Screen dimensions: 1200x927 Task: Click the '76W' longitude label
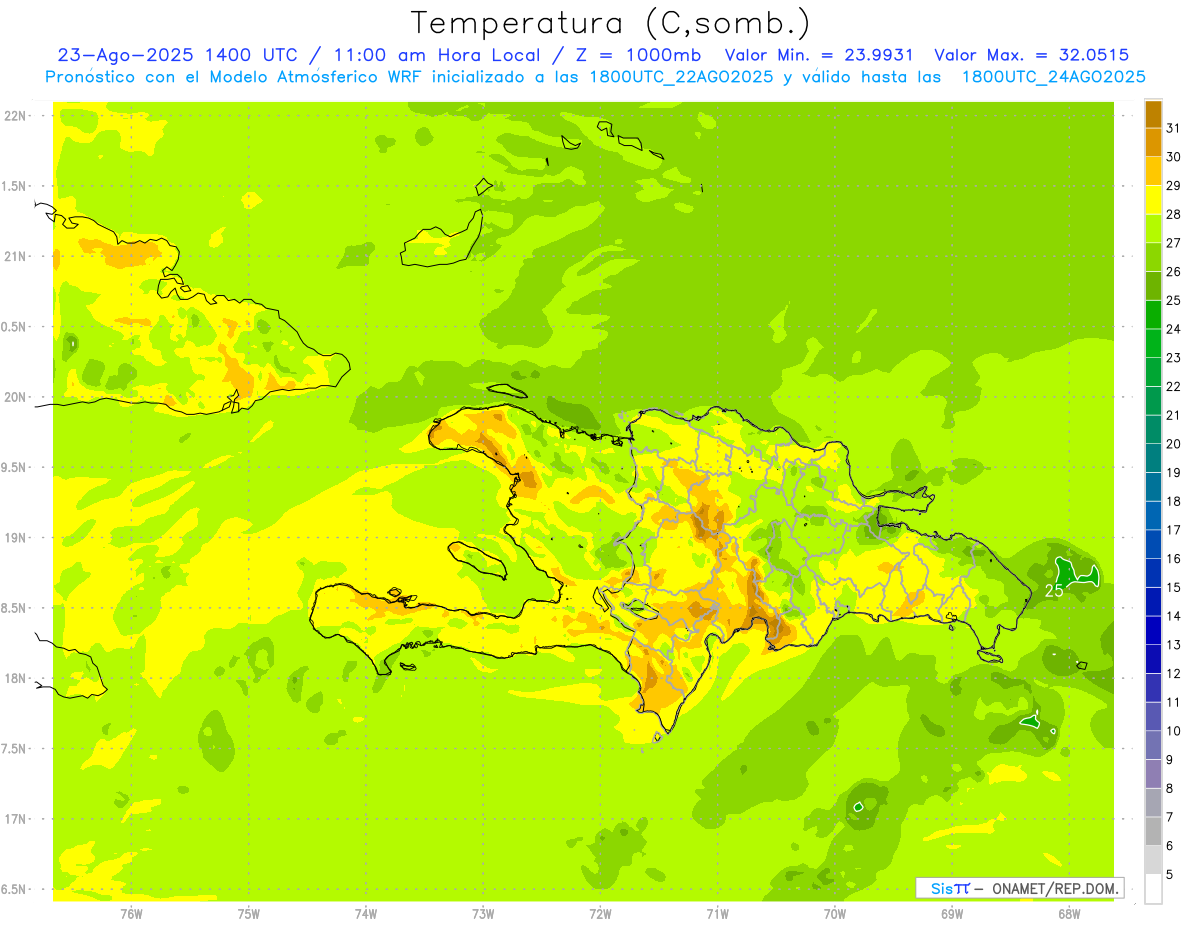131,913
